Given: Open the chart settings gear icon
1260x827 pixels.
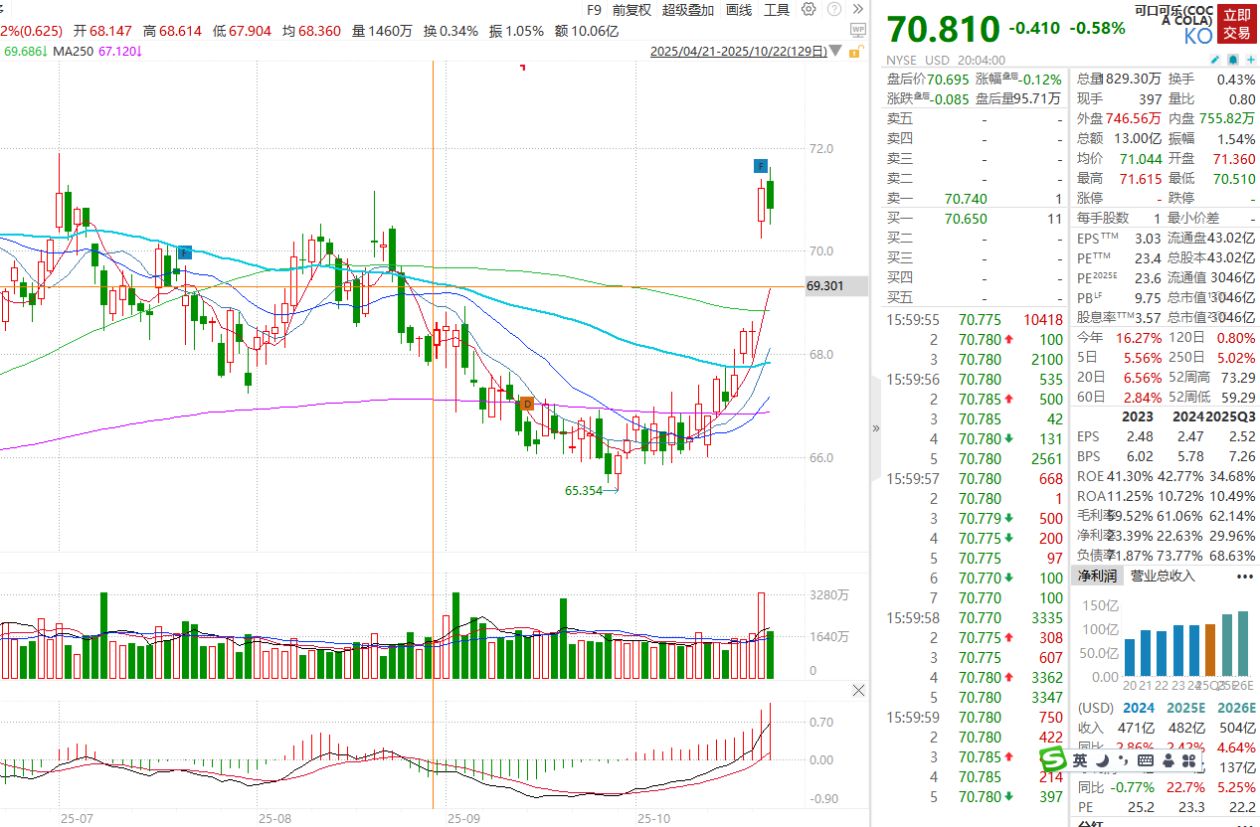Looking at the screenshot, I should coord(808,9).
